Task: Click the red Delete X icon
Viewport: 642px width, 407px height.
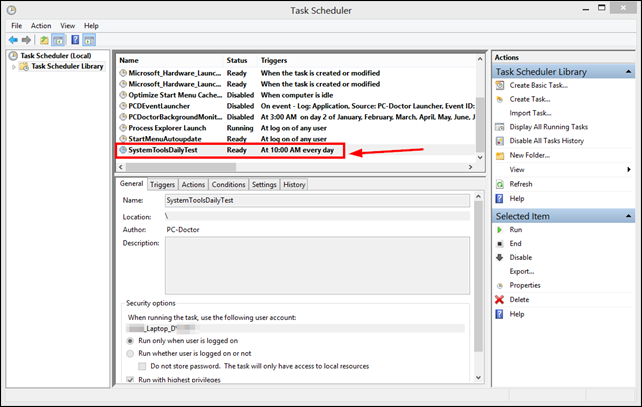Action: click(500, 300)
